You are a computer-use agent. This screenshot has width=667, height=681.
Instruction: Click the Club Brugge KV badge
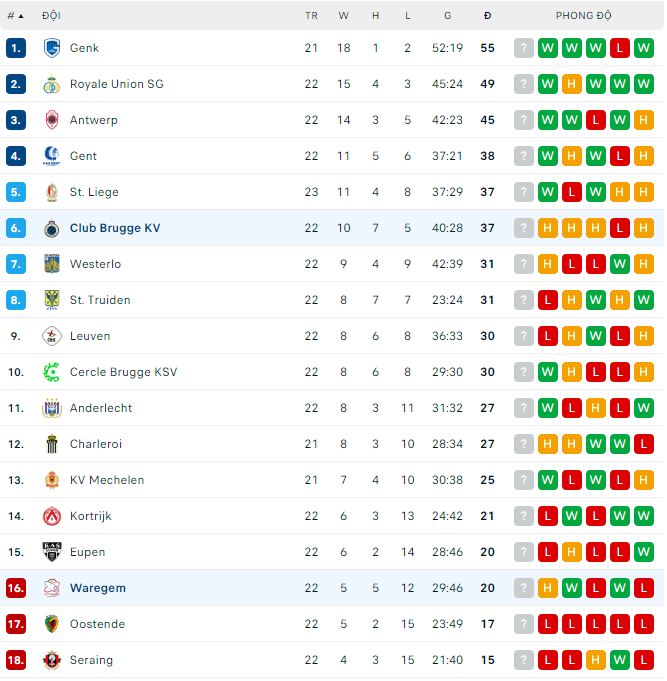tap(52, 228)
